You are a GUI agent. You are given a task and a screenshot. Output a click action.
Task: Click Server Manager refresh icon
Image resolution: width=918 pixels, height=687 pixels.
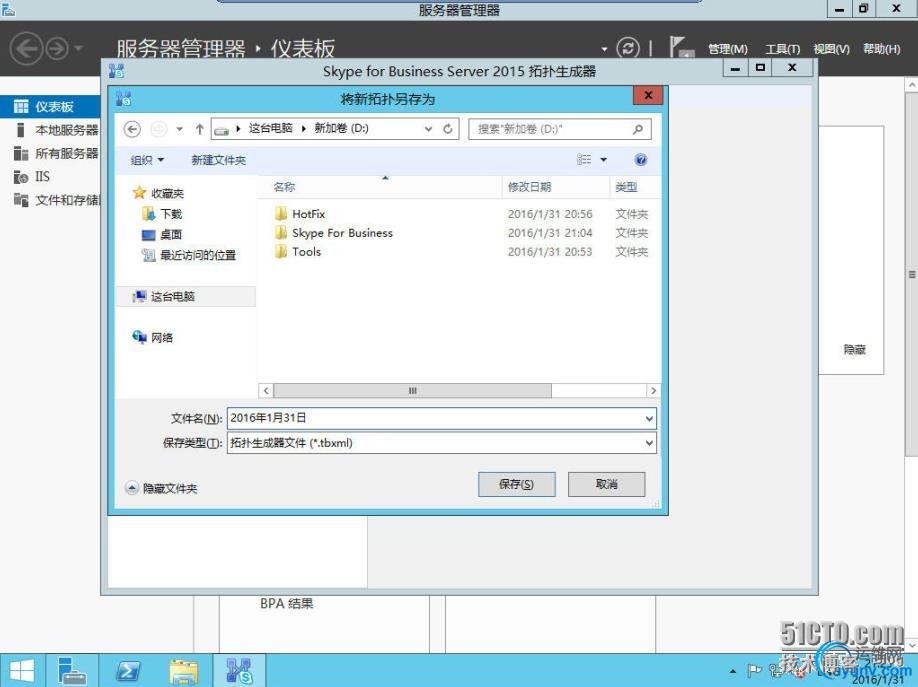628,48
